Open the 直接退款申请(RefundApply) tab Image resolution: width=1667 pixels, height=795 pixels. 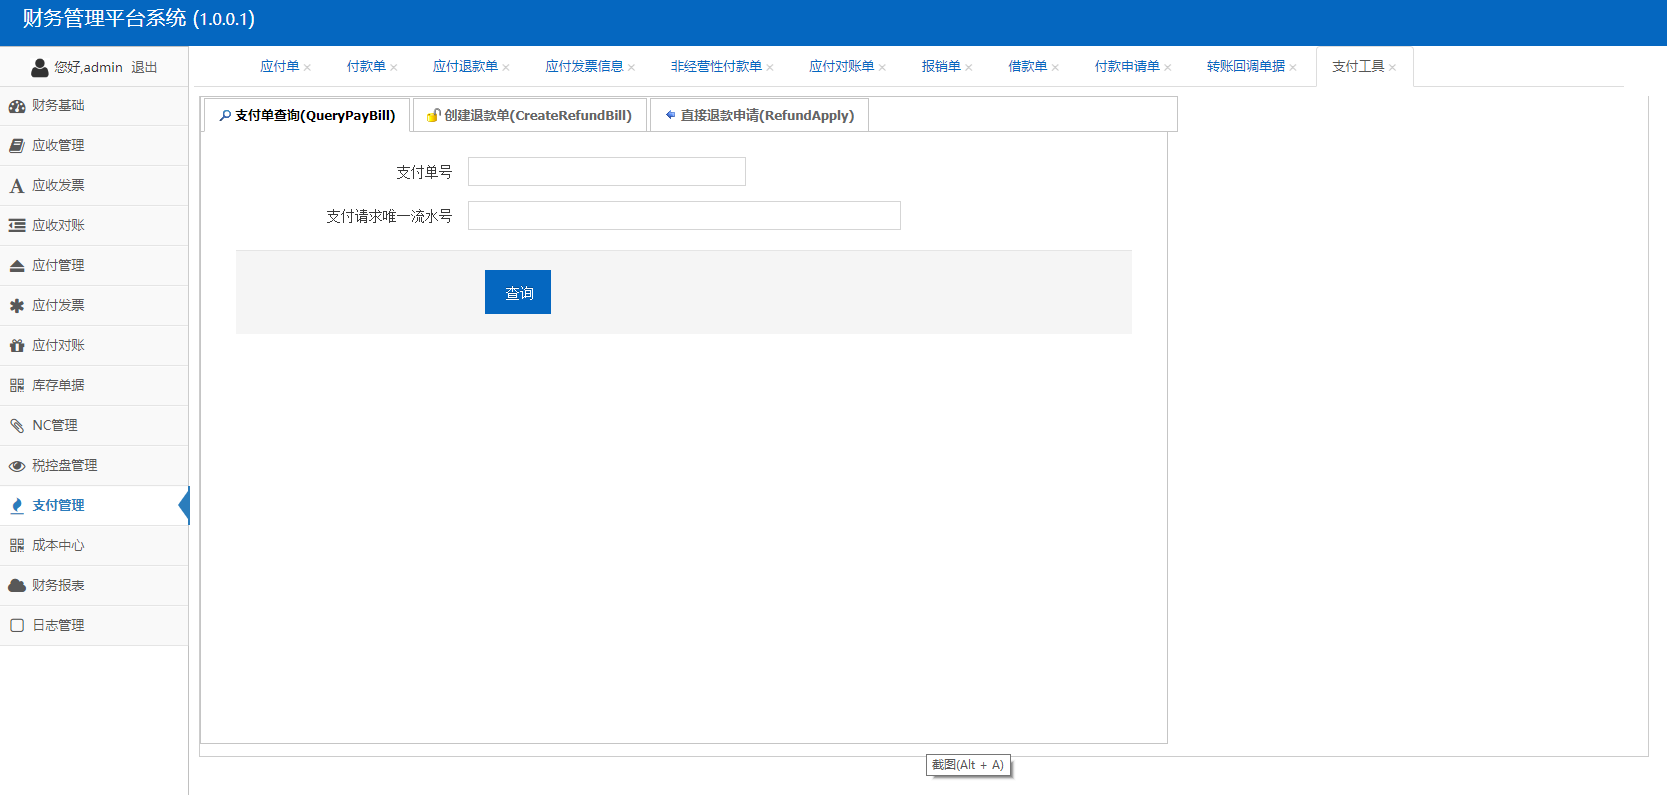[x=759, y=115]
